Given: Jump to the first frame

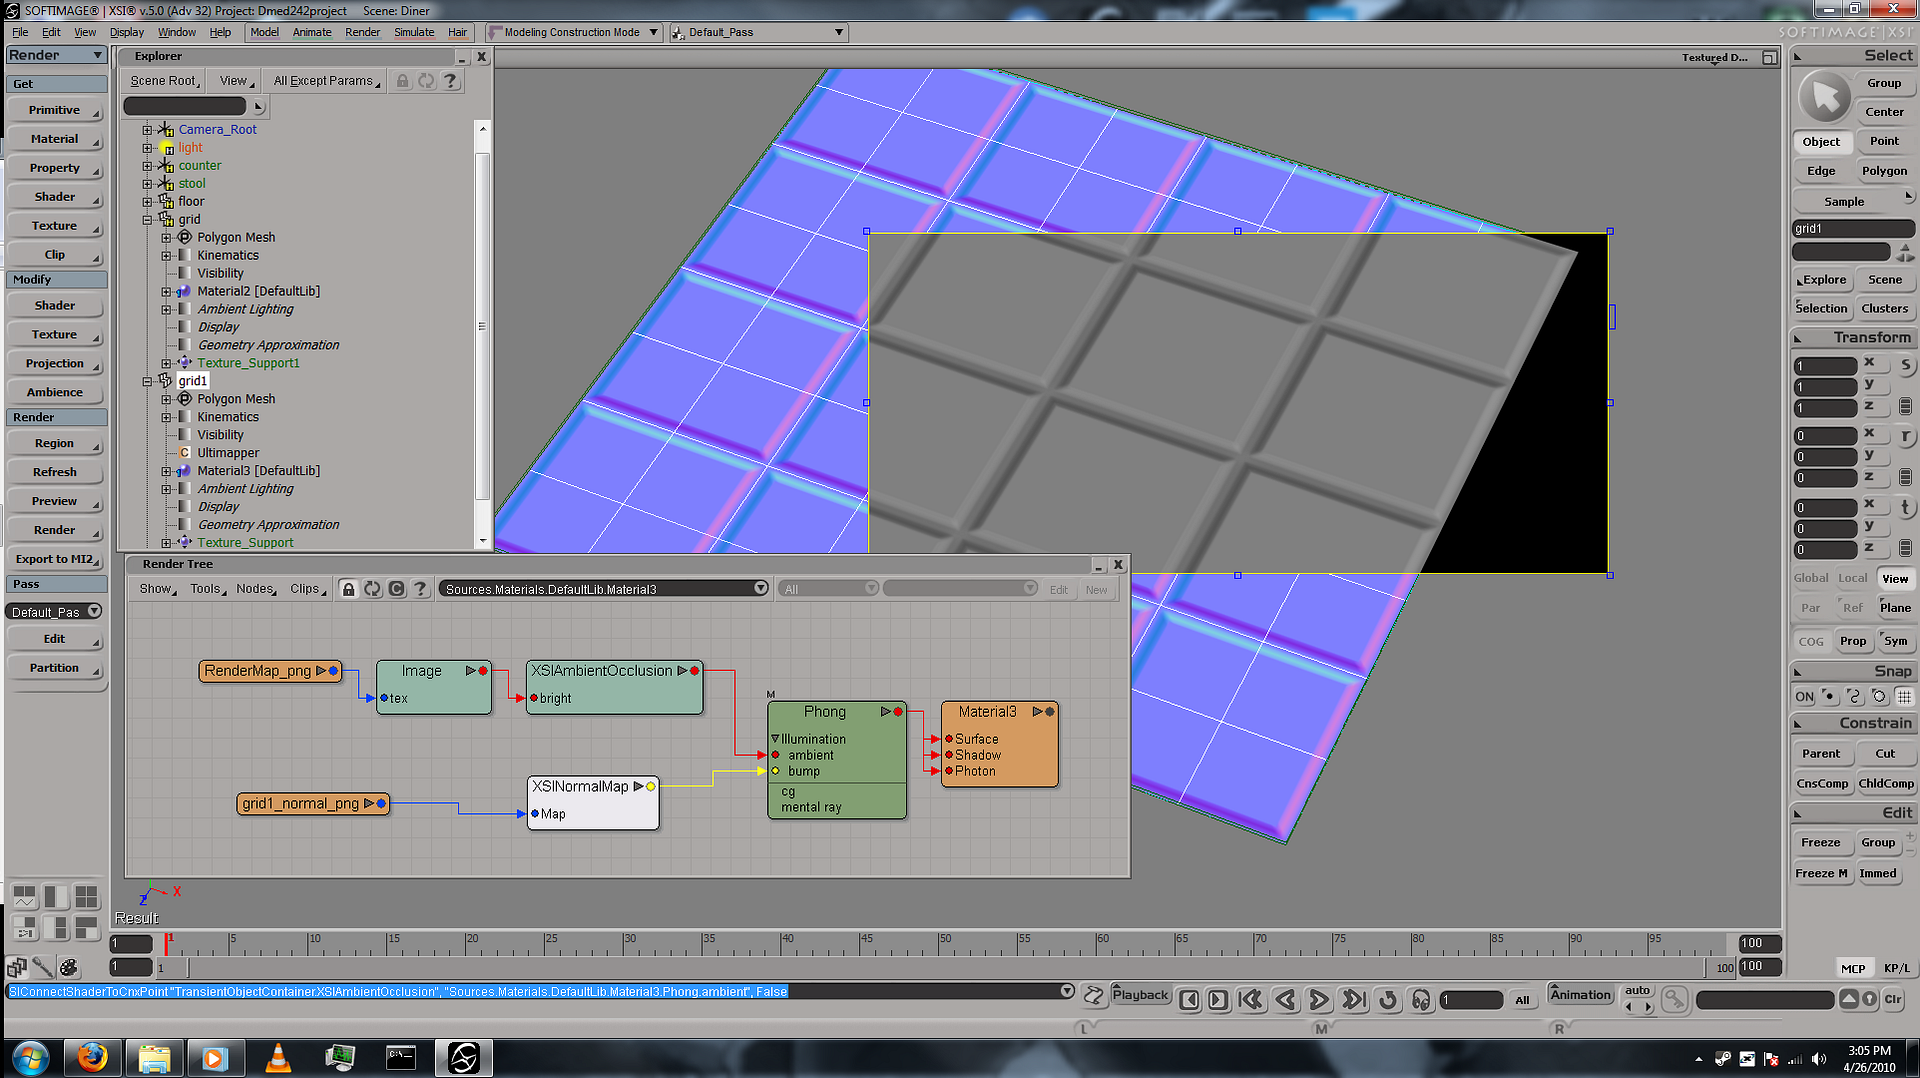Looking at the screenshot, I should 1251,1000.
